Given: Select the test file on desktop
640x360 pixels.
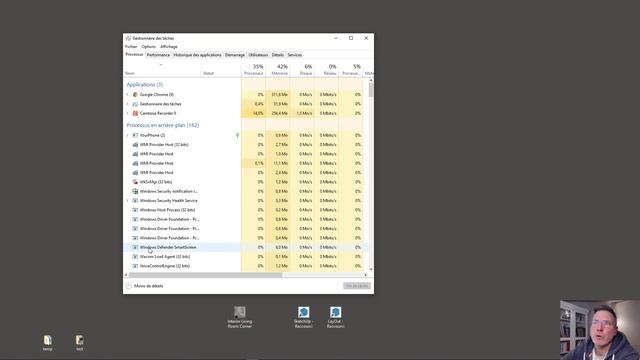Looking at the screenshot, I should coord(80,343).
